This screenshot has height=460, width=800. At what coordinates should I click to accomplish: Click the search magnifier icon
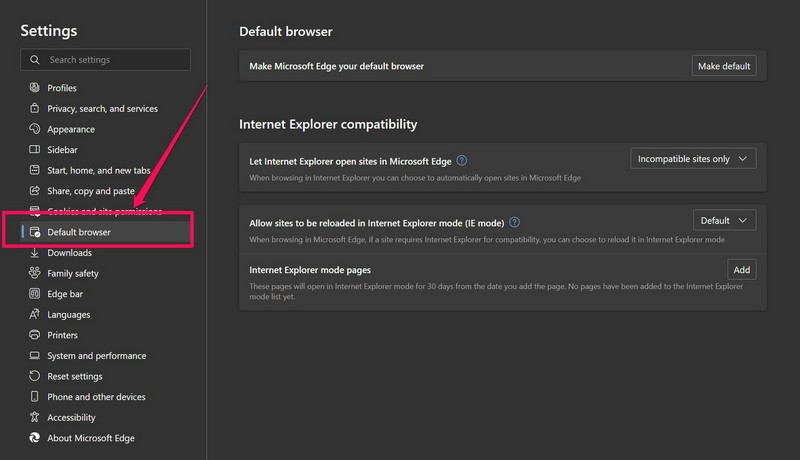tap(35, 60)
